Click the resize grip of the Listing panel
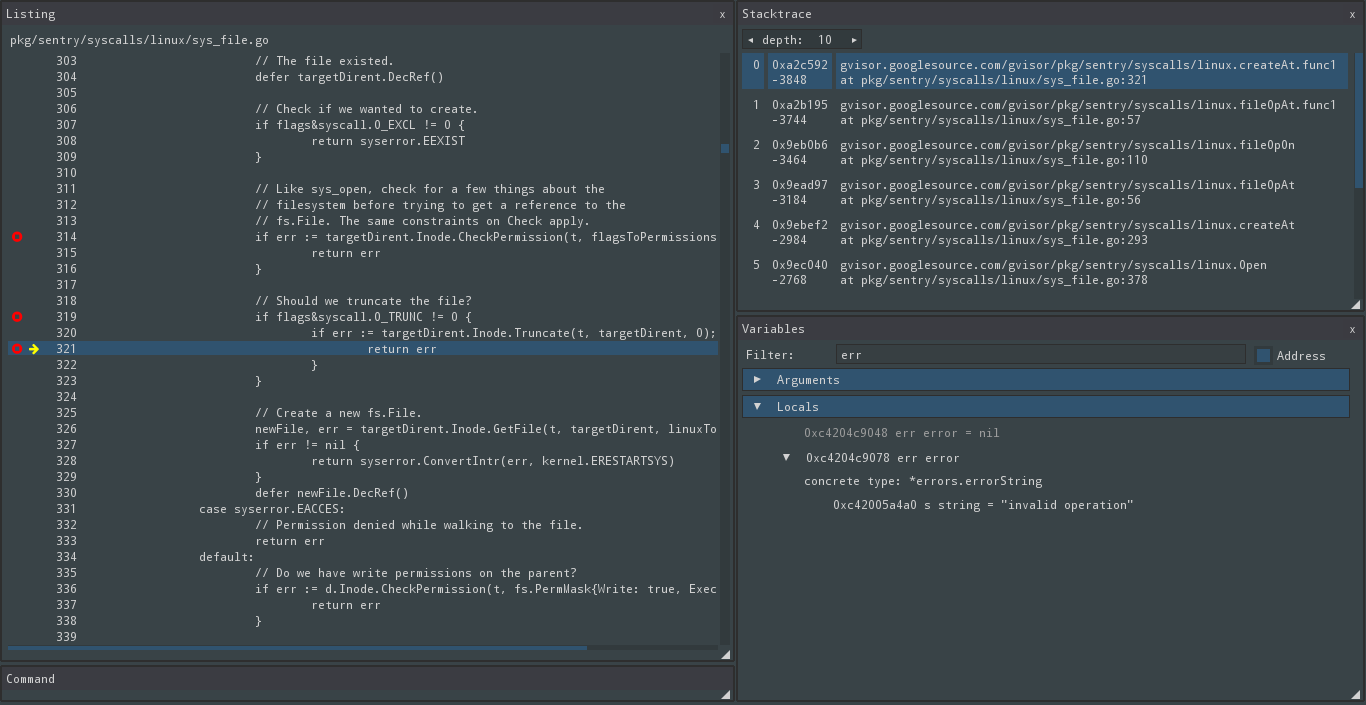1366x705 pixels. pos(725,654)
